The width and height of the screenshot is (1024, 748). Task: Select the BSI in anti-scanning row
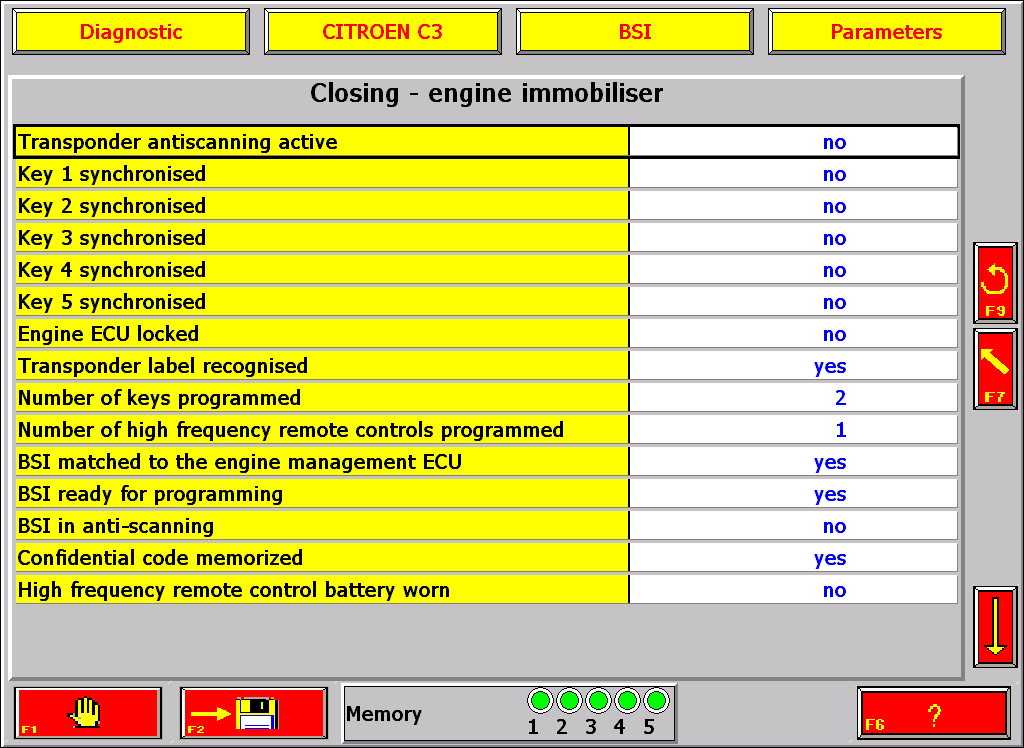click(487, 526)
